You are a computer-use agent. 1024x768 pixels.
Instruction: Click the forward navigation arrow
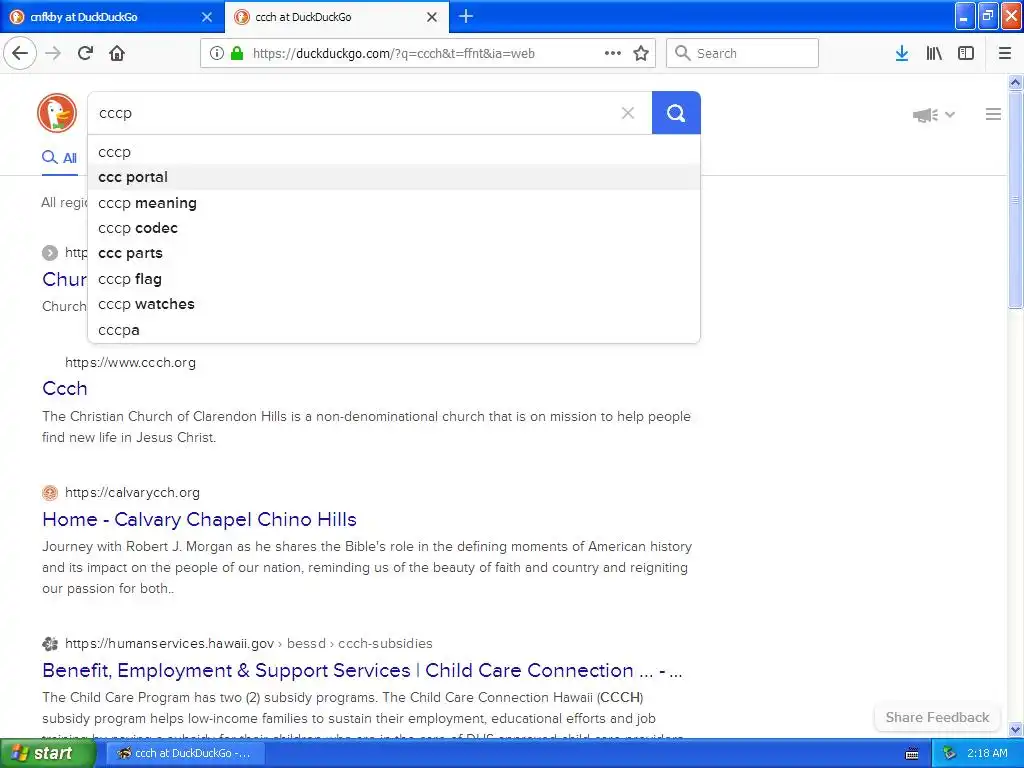tap(53, 53)
